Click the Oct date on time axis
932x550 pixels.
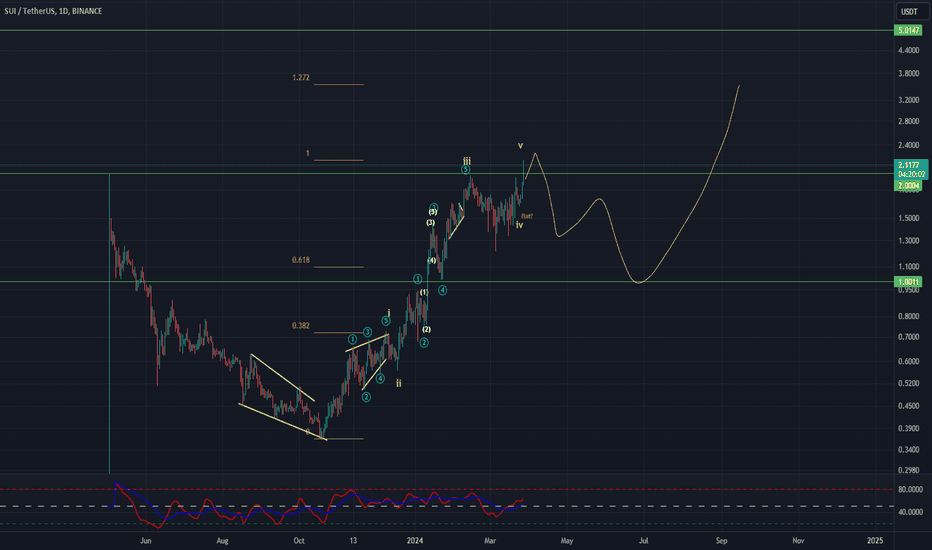point(299,540)
